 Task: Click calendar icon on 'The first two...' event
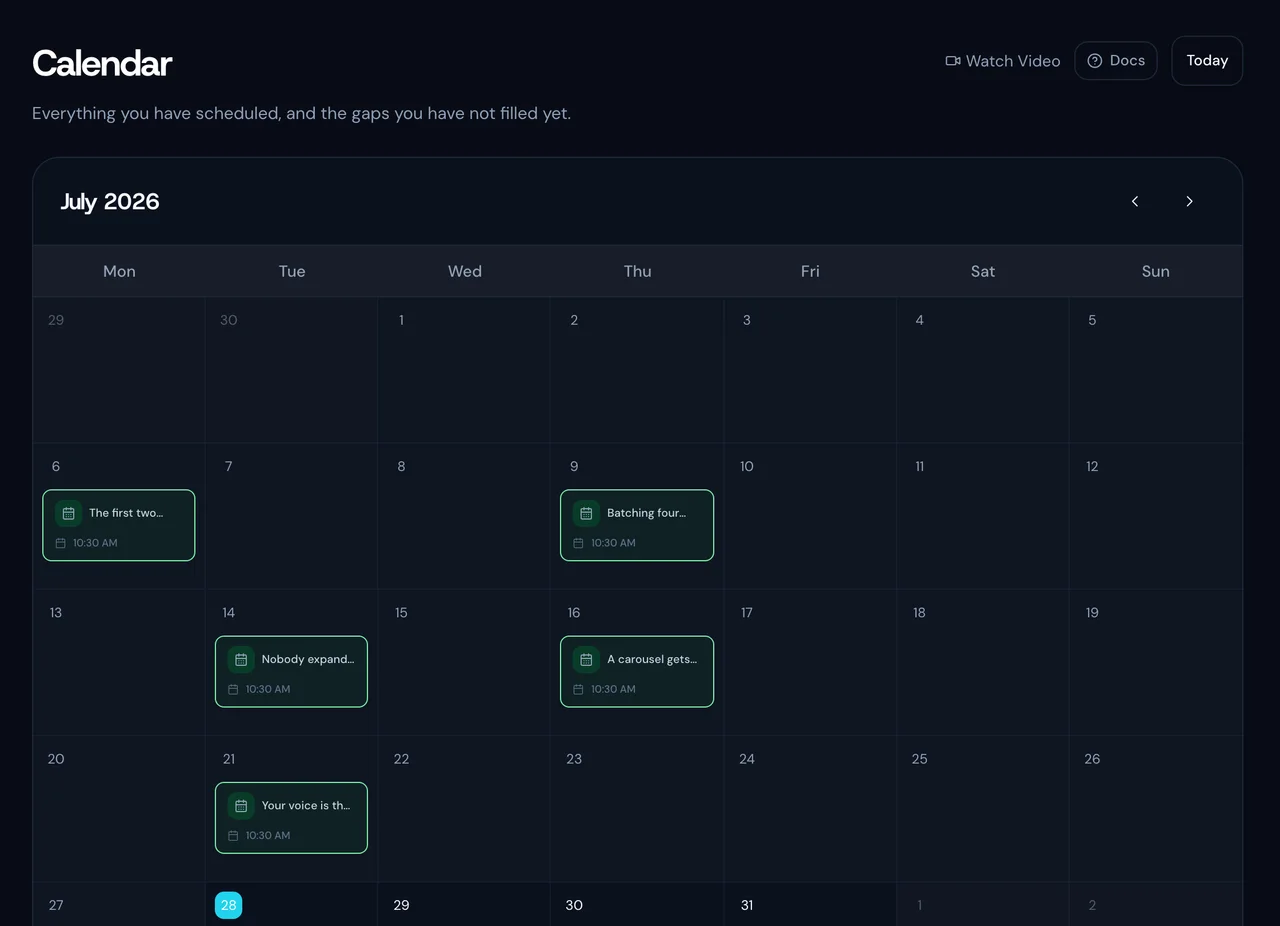(x=68, y=513)
